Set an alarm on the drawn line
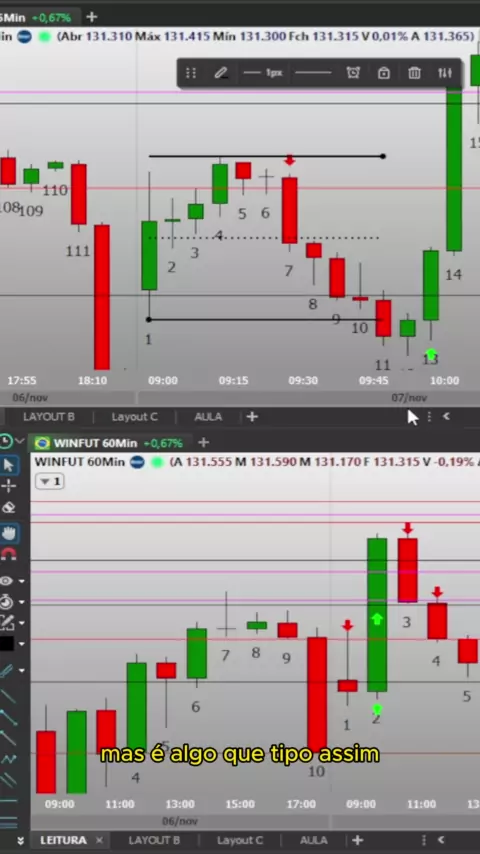The height and width of the screenshot is (854, 480). tap(353, 72)
